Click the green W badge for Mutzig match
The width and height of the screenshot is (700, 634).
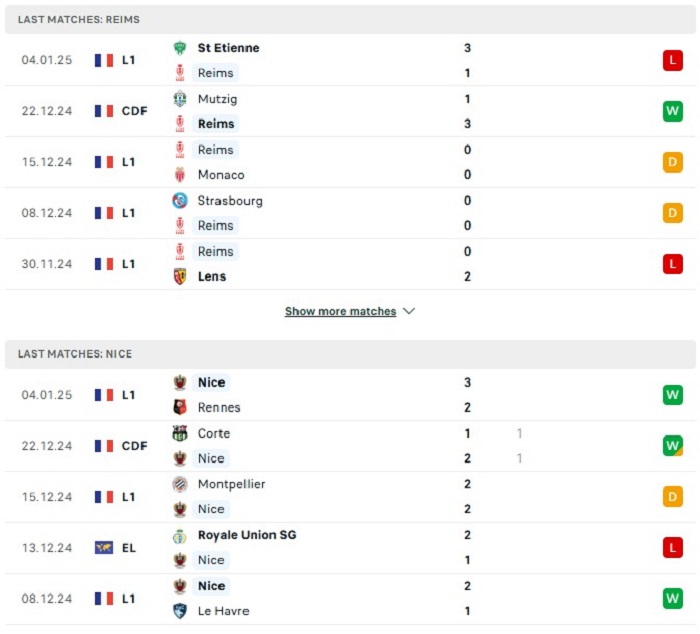coord(673,111)
